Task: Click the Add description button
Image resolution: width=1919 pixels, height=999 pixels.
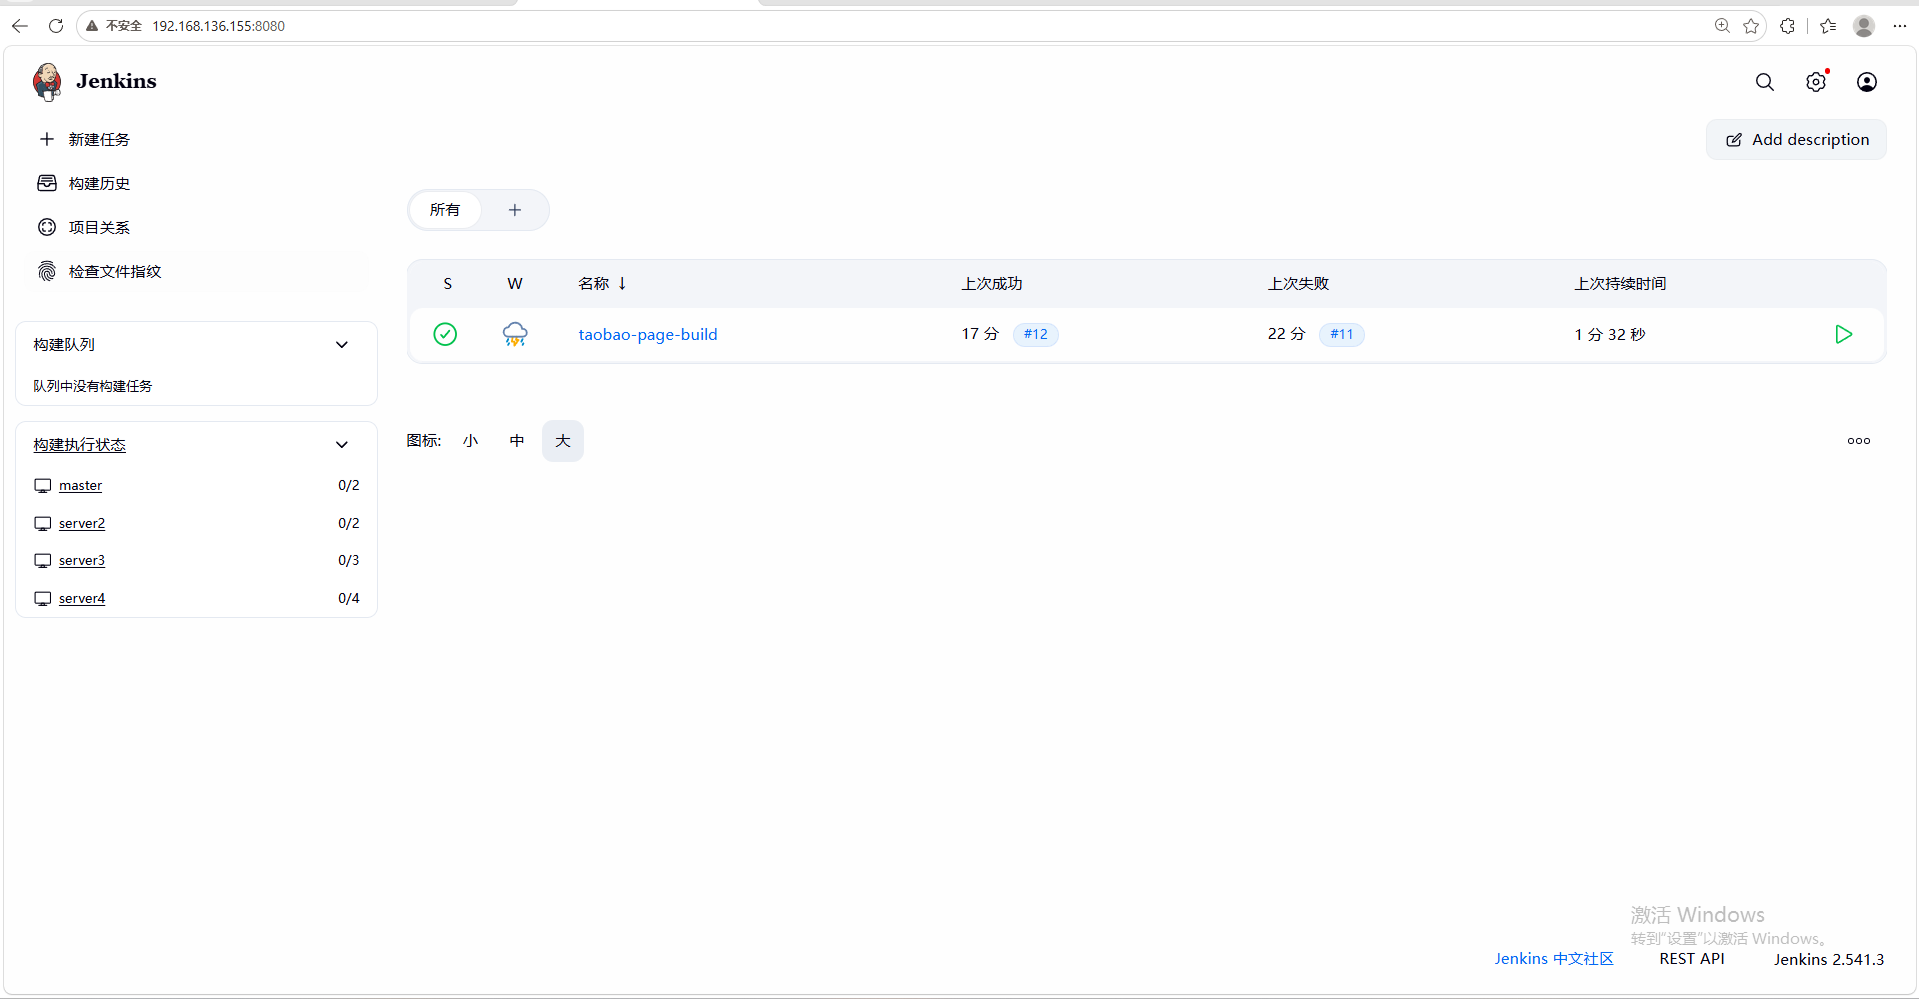Action: click(x=1796, y=140)
